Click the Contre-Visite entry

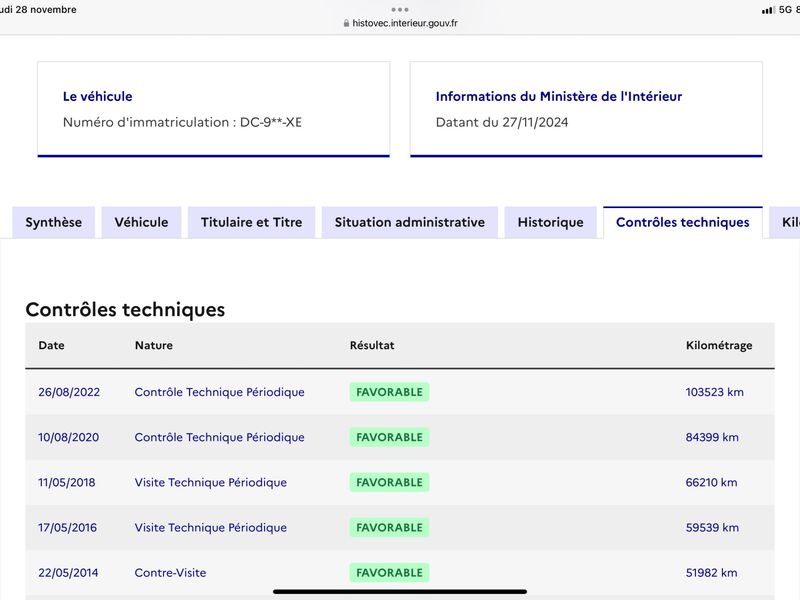pos(170,572)
